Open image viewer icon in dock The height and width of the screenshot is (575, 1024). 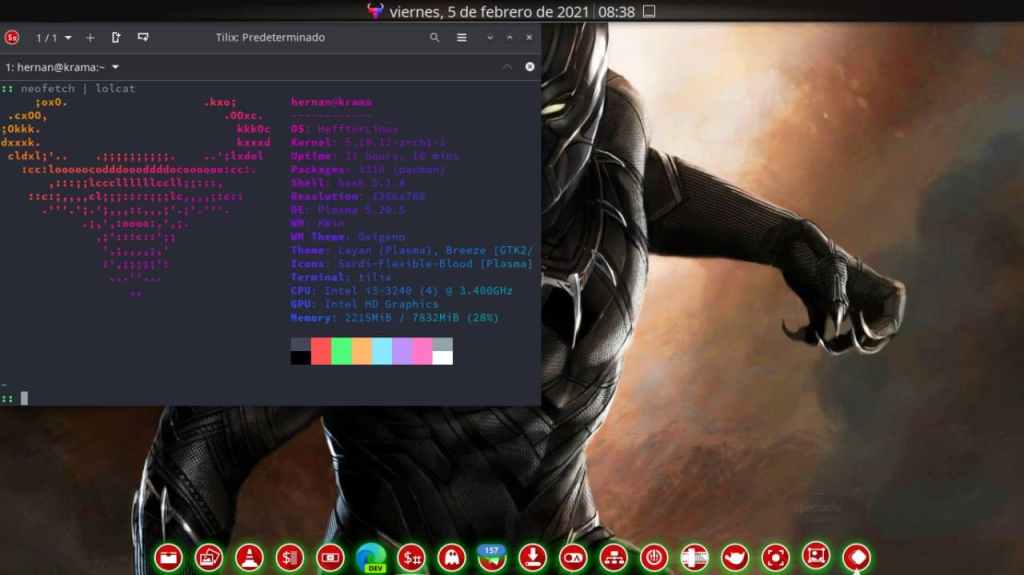[x=208, y=556]
